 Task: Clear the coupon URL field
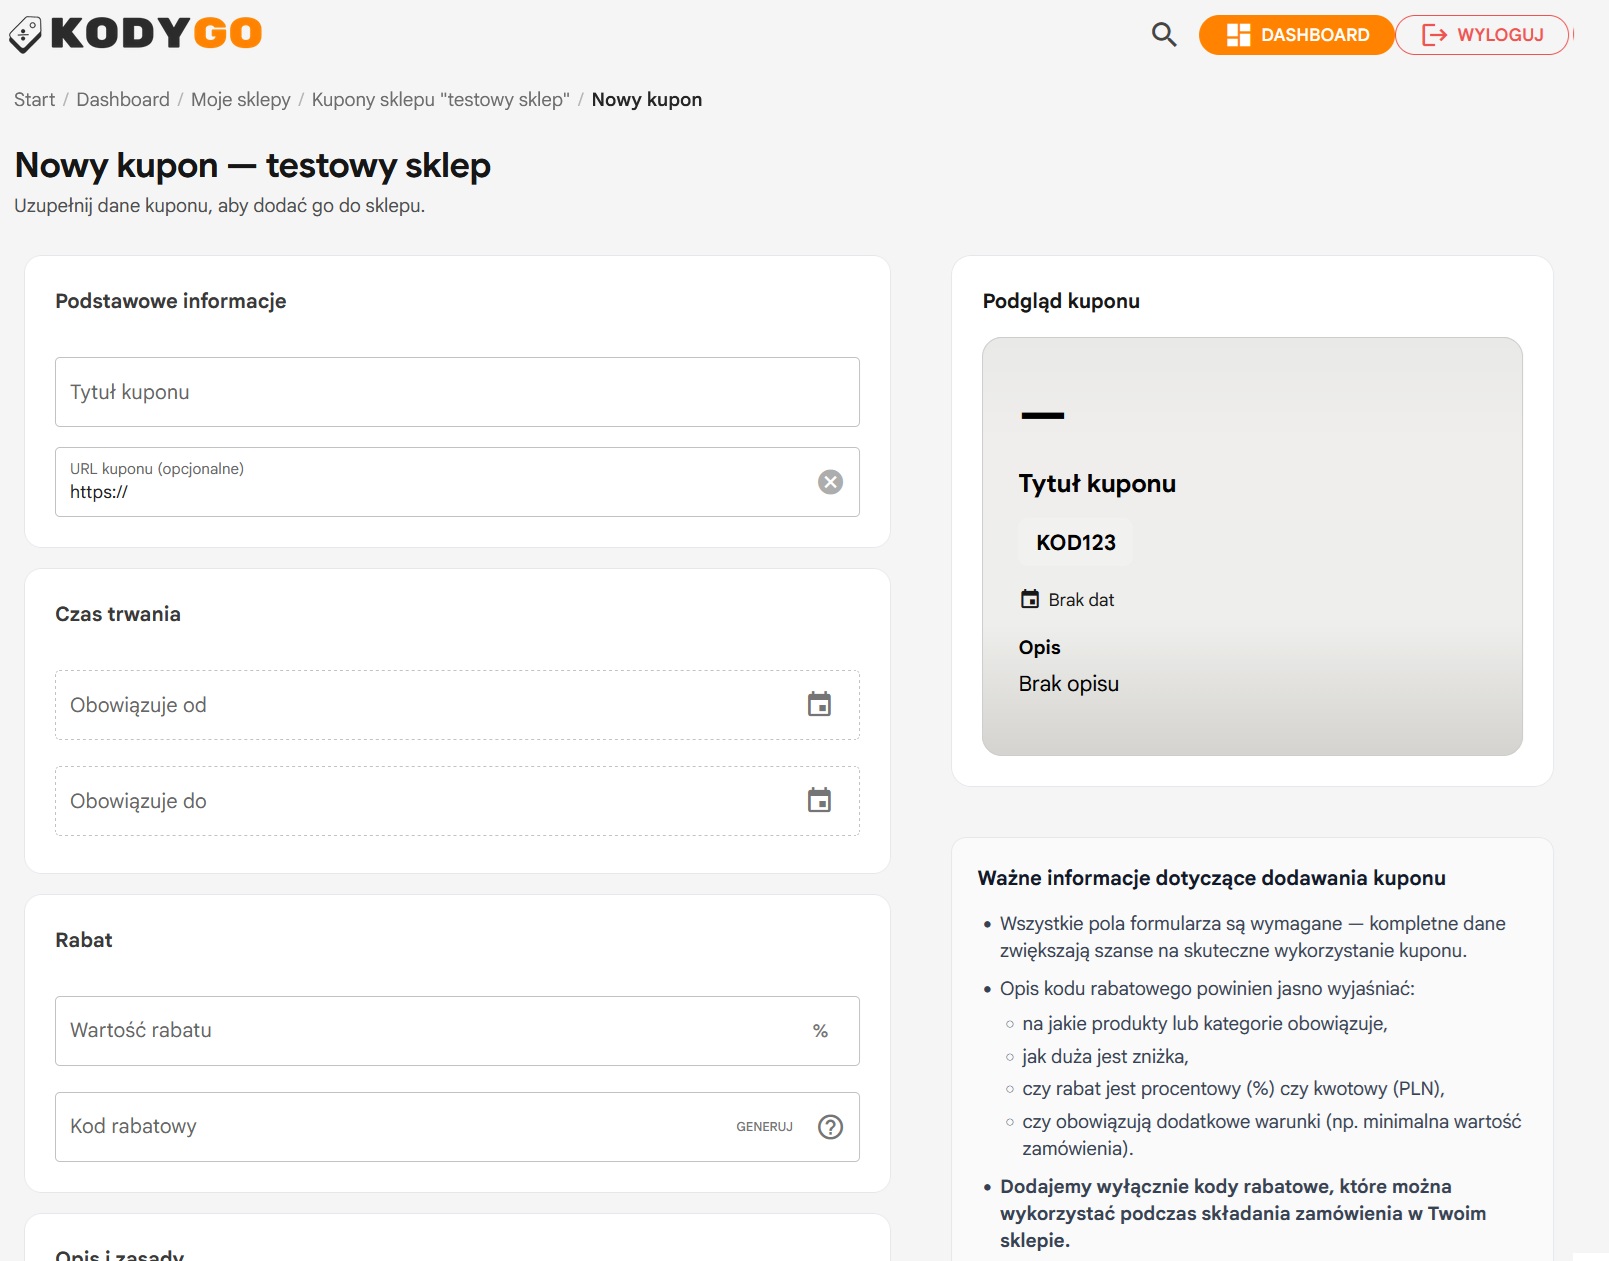pos(830,482)
